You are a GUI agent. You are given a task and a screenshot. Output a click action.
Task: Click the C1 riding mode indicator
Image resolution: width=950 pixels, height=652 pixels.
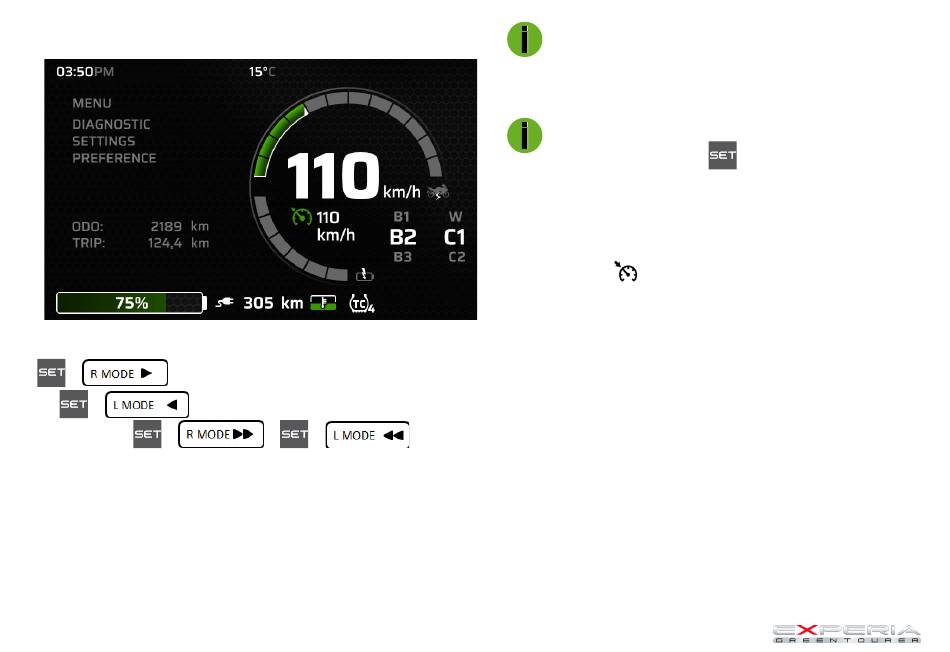tap(454, 237)
